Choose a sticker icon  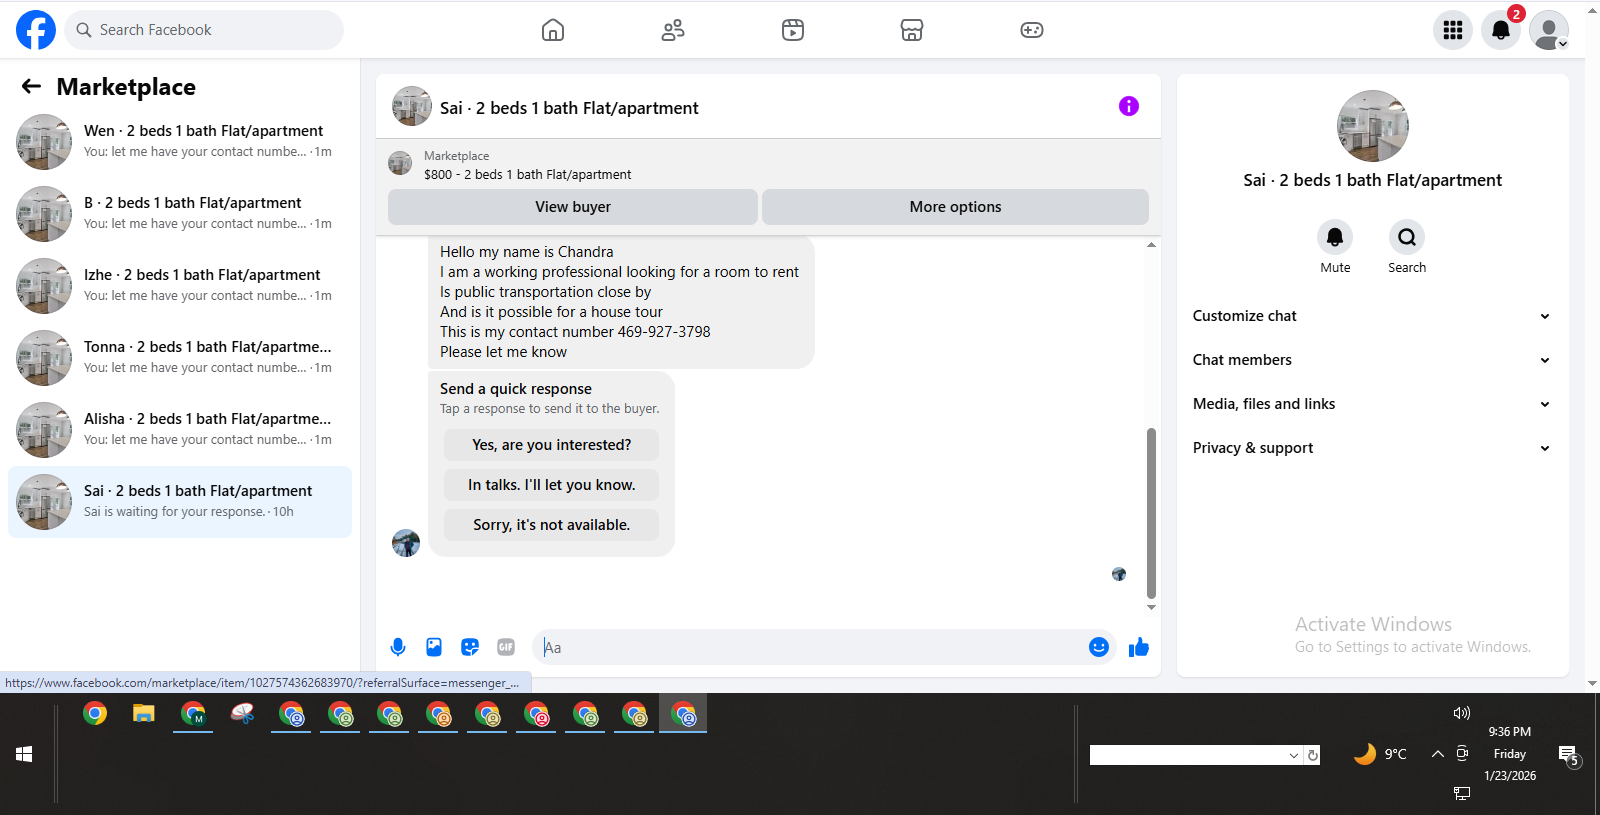click(x=470, y=647)
